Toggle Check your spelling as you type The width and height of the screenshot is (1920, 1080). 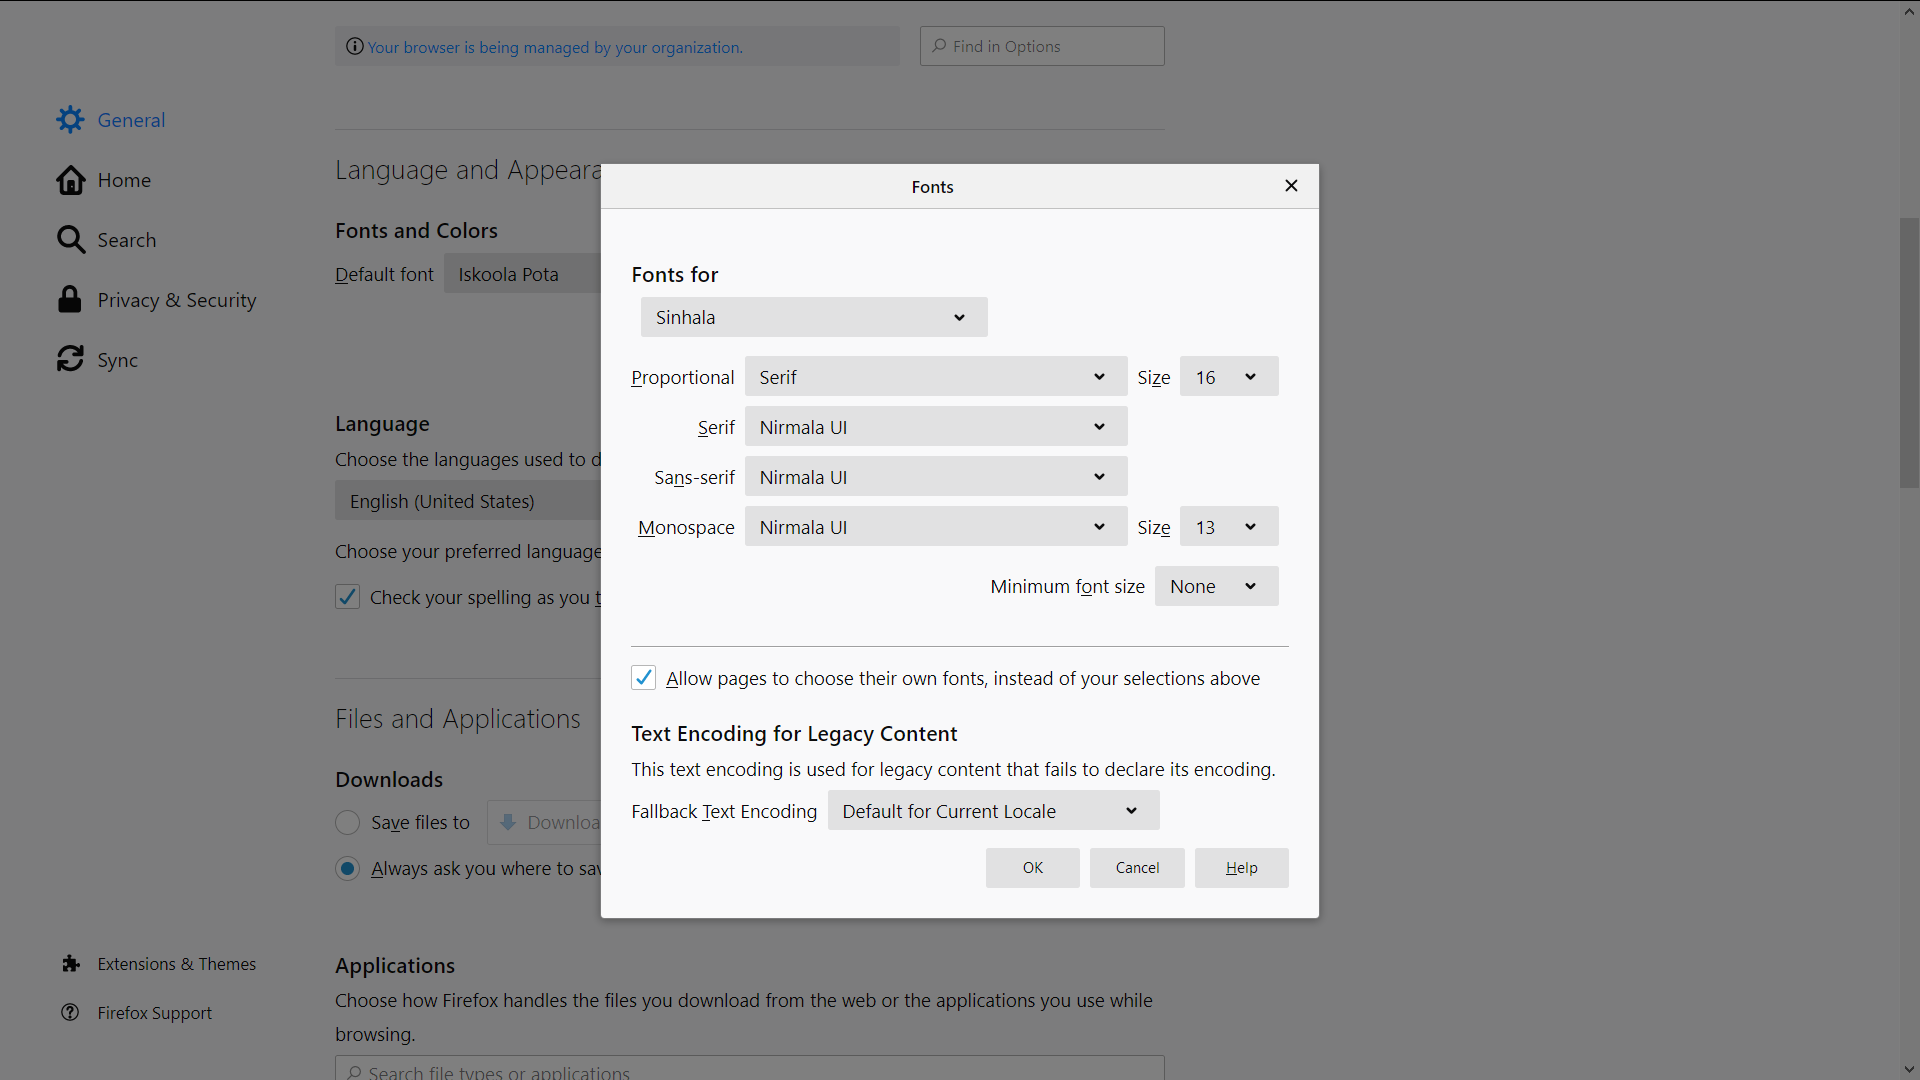[x=347, y=597]
